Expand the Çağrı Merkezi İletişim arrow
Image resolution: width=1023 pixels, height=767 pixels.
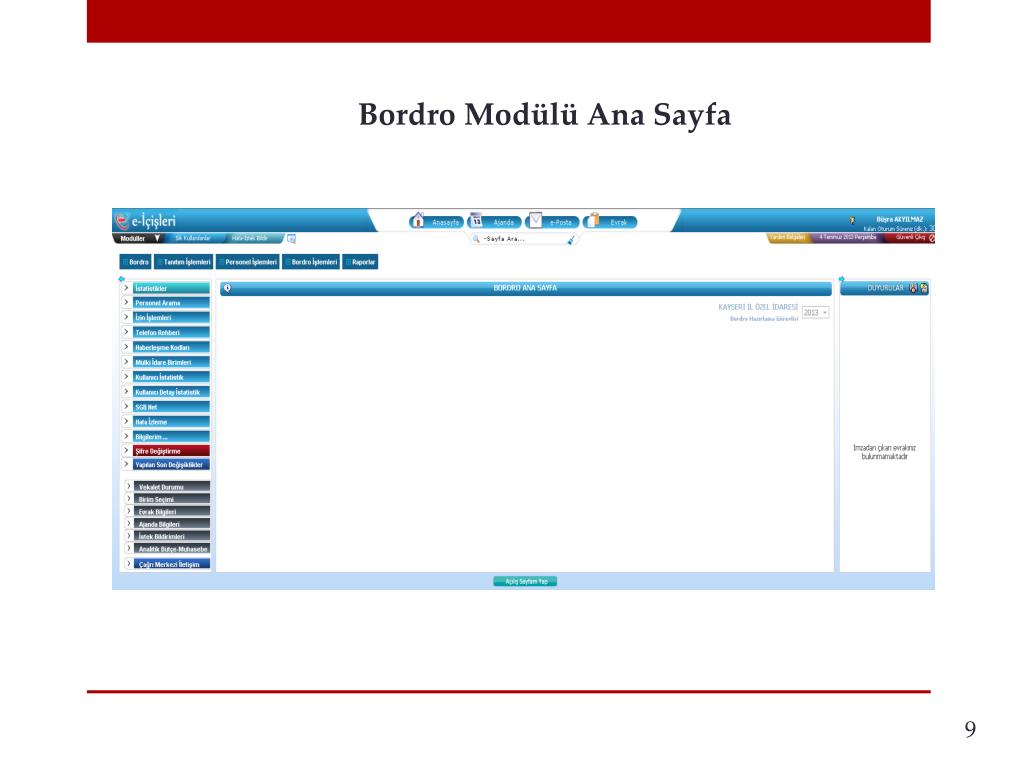click(129, 564)
